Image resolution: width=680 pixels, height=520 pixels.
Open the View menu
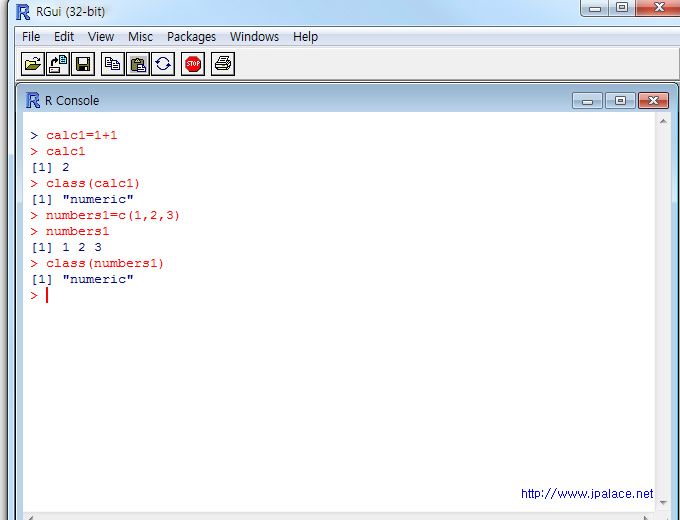(x=101, y=37)
